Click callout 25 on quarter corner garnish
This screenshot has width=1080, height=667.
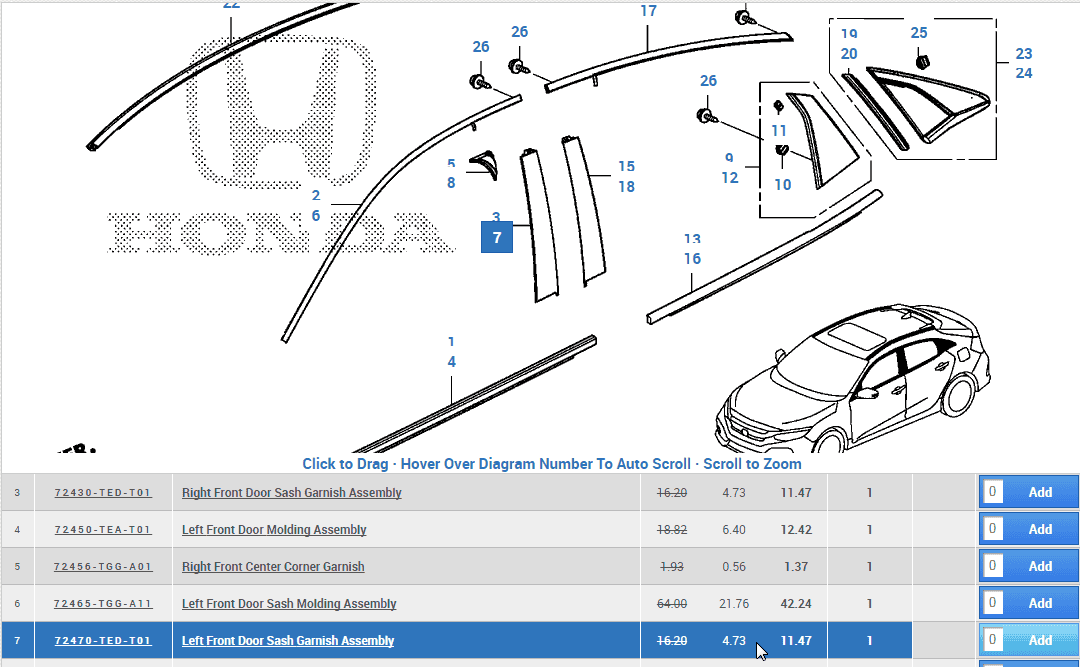(919, 32)
